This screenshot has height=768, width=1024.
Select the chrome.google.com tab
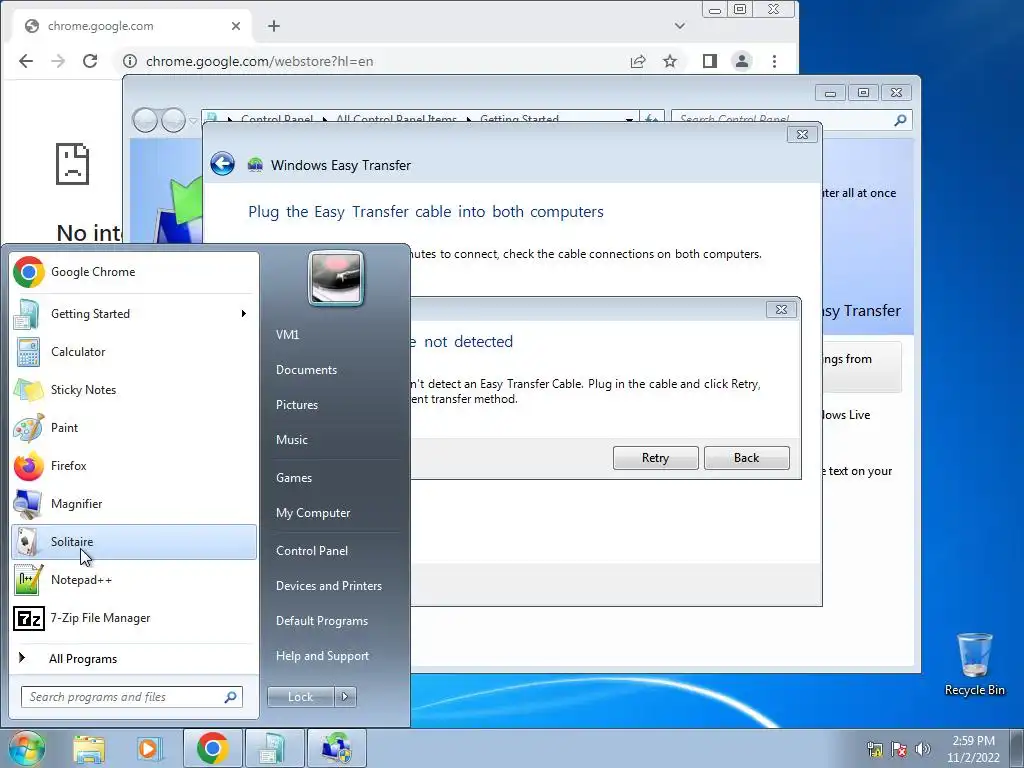133,26
